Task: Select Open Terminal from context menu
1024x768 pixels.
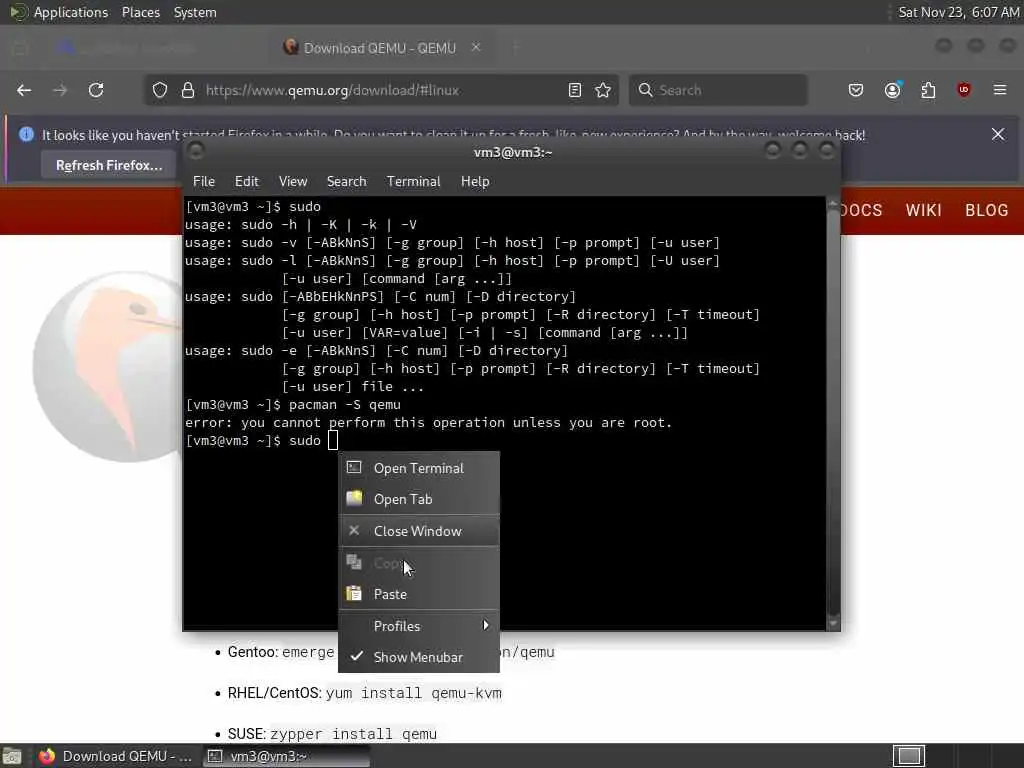Action: pyautogui.click(x=419, y=468)
